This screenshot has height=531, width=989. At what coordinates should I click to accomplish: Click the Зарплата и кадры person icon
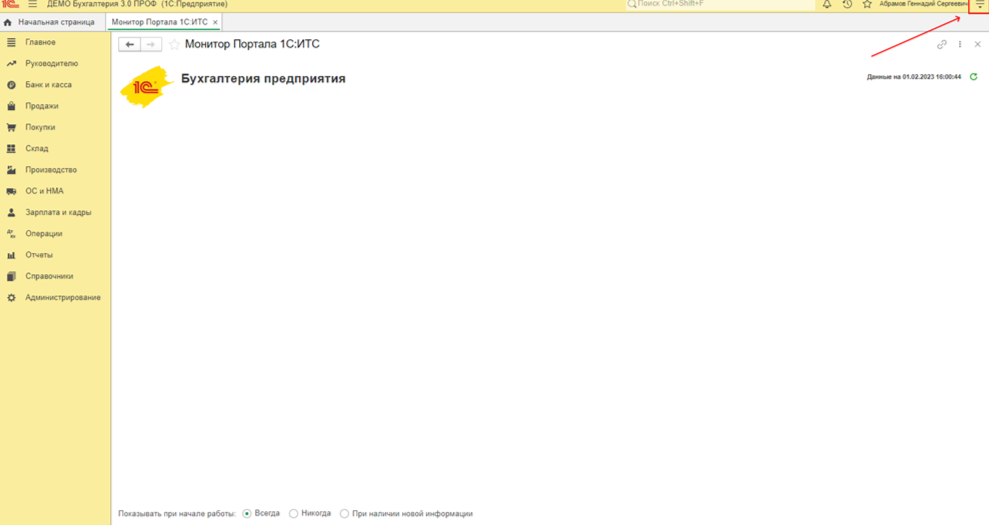point(11,213)
